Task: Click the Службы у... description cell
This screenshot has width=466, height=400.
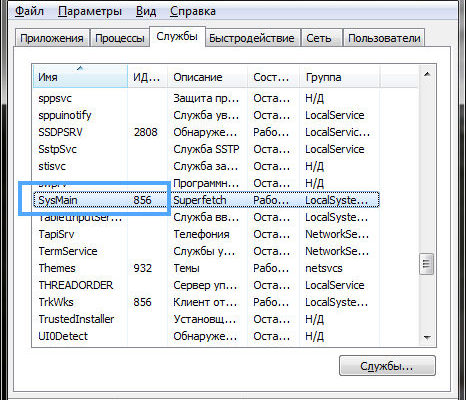Action: click(x=204, y=251)
